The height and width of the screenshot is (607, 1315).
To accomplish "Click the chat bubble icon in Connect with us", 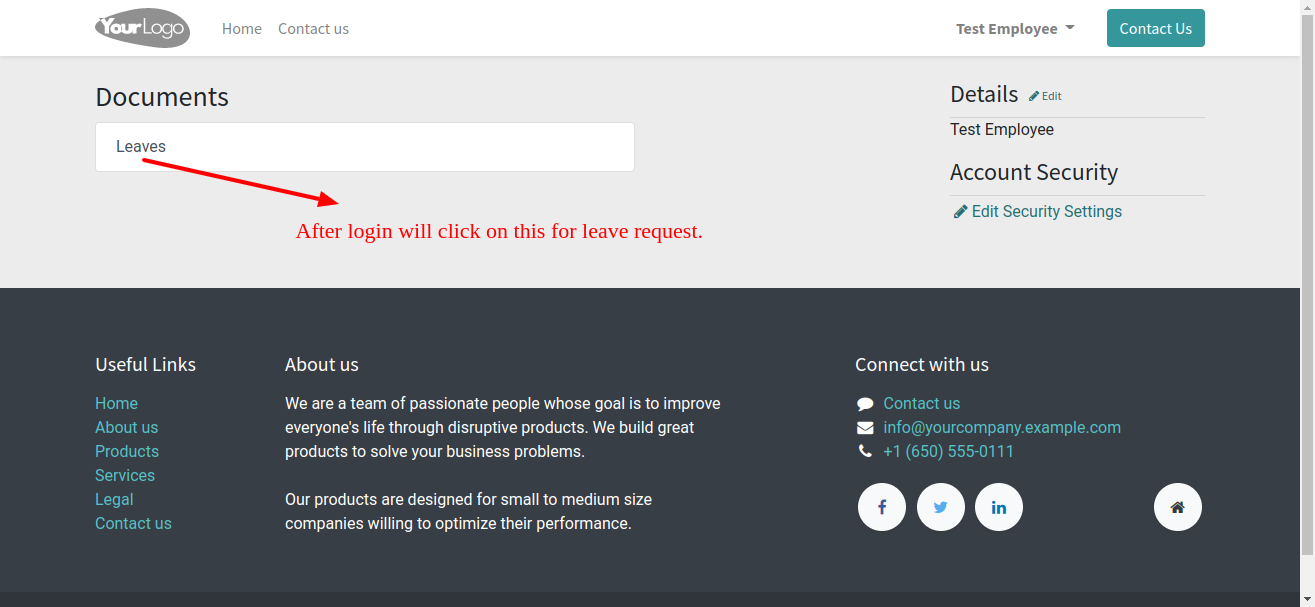I will coord(865,404).
